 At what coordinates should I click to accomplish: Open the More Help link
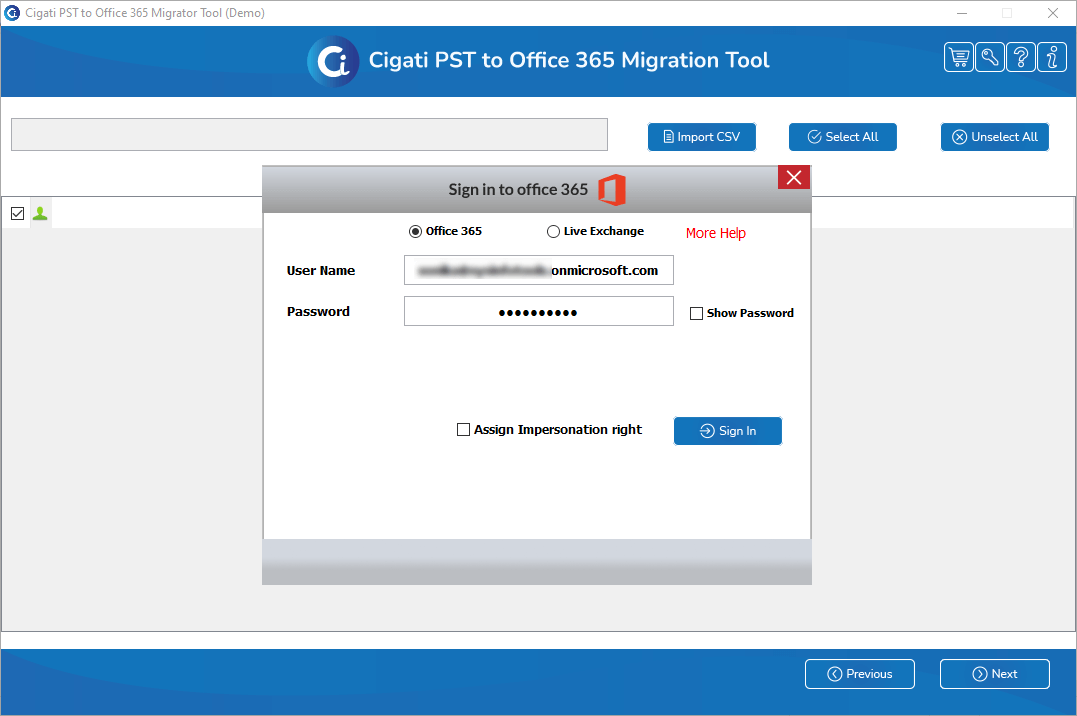pyautogui.click(x=716, y=233)
